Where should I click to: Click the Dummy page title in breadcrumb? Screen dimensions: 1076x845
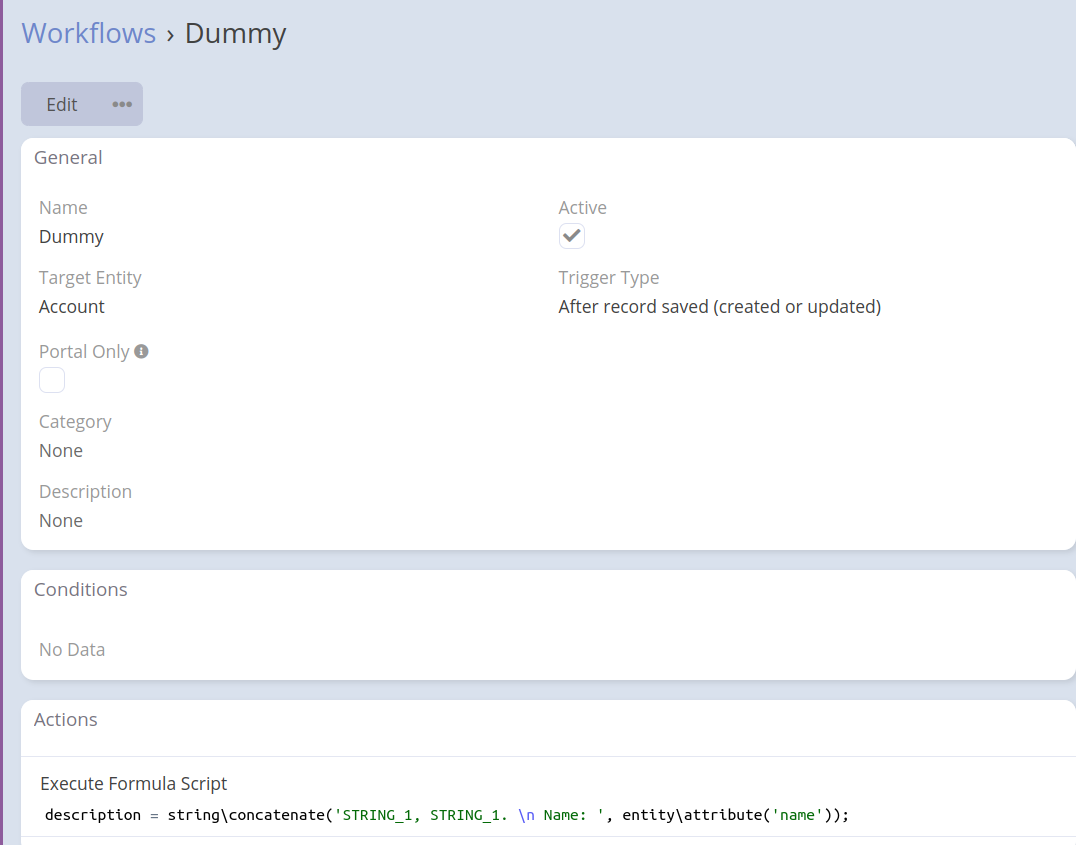click(236, 33)
